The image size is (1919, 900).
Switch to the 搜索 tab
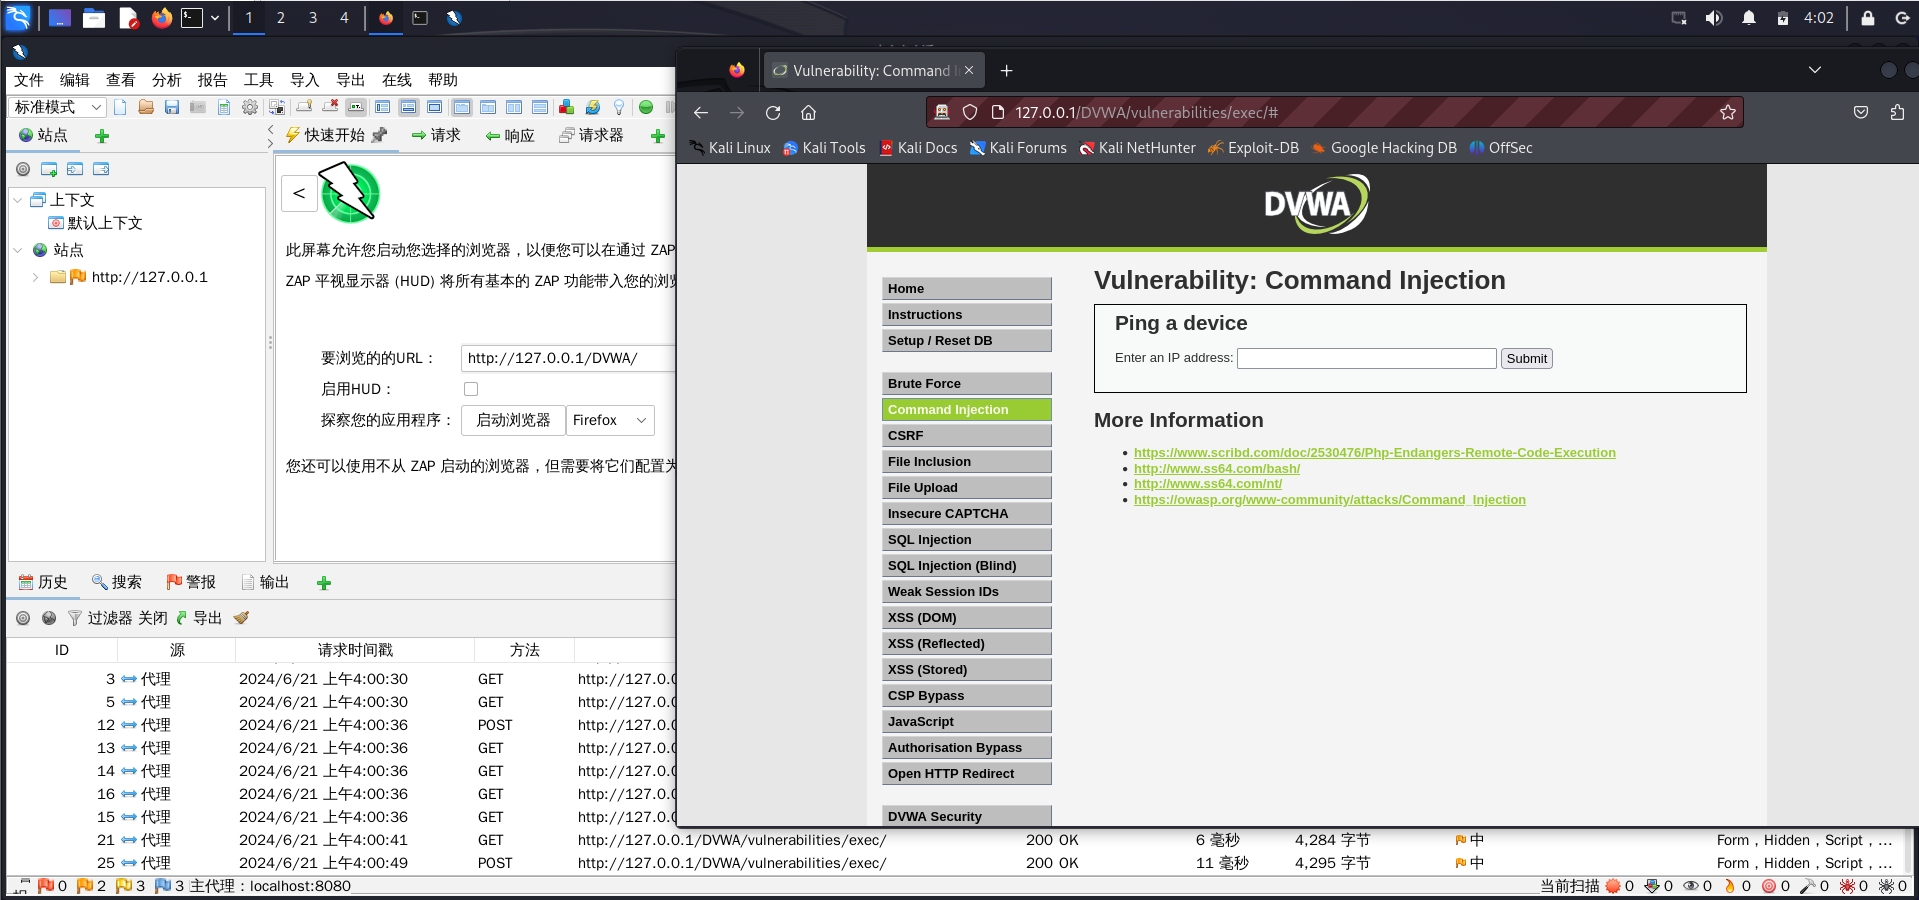(117, 582)
